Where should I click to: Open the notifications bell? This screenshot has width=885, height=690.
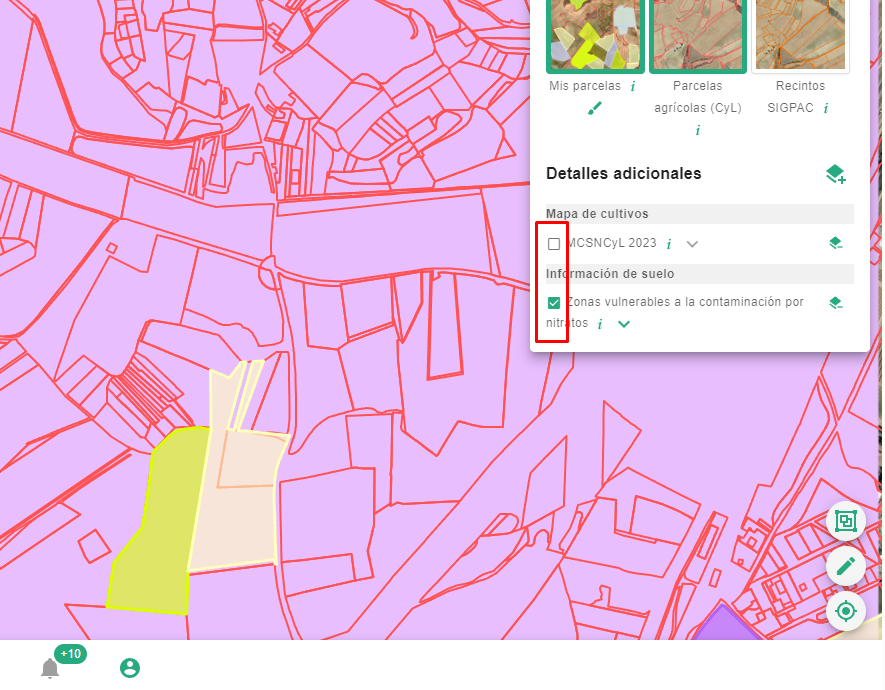pyautogui.click(x=50, y=668)
